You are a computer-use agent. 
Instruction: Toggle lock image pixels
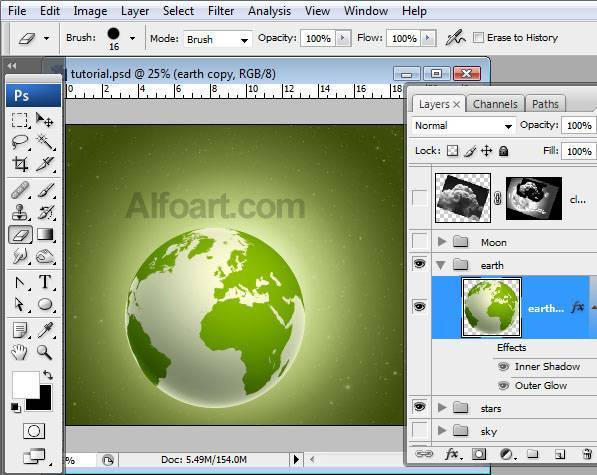[x=470, y=151]
